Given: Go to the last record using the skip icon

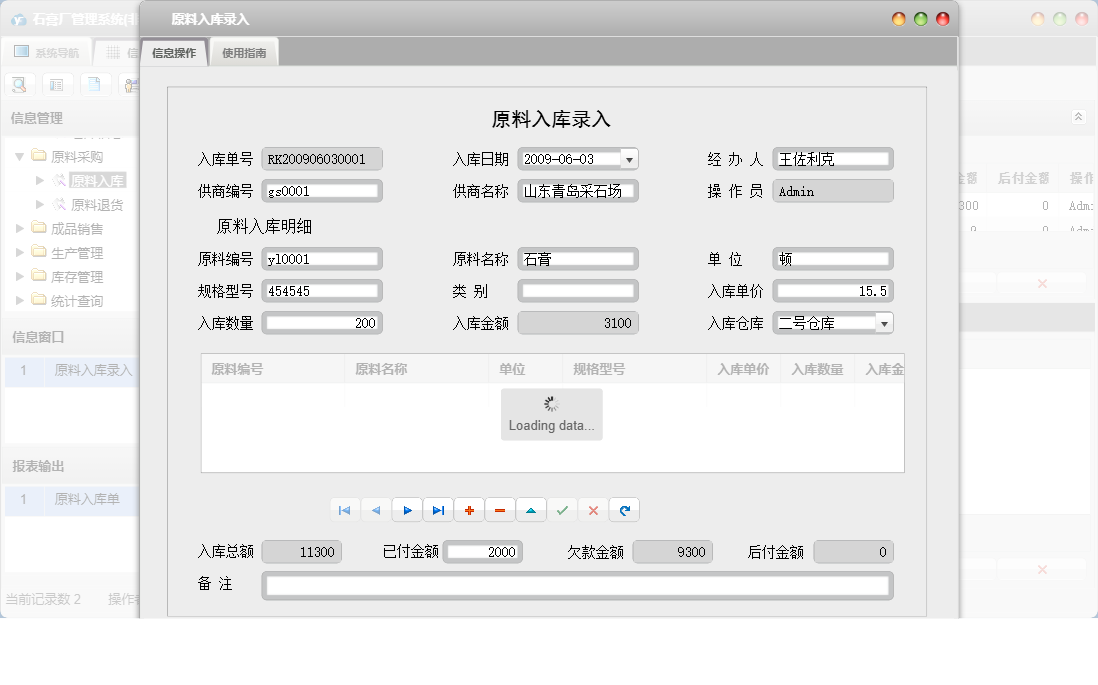Looking at the screenshot, I should (438, 510).
